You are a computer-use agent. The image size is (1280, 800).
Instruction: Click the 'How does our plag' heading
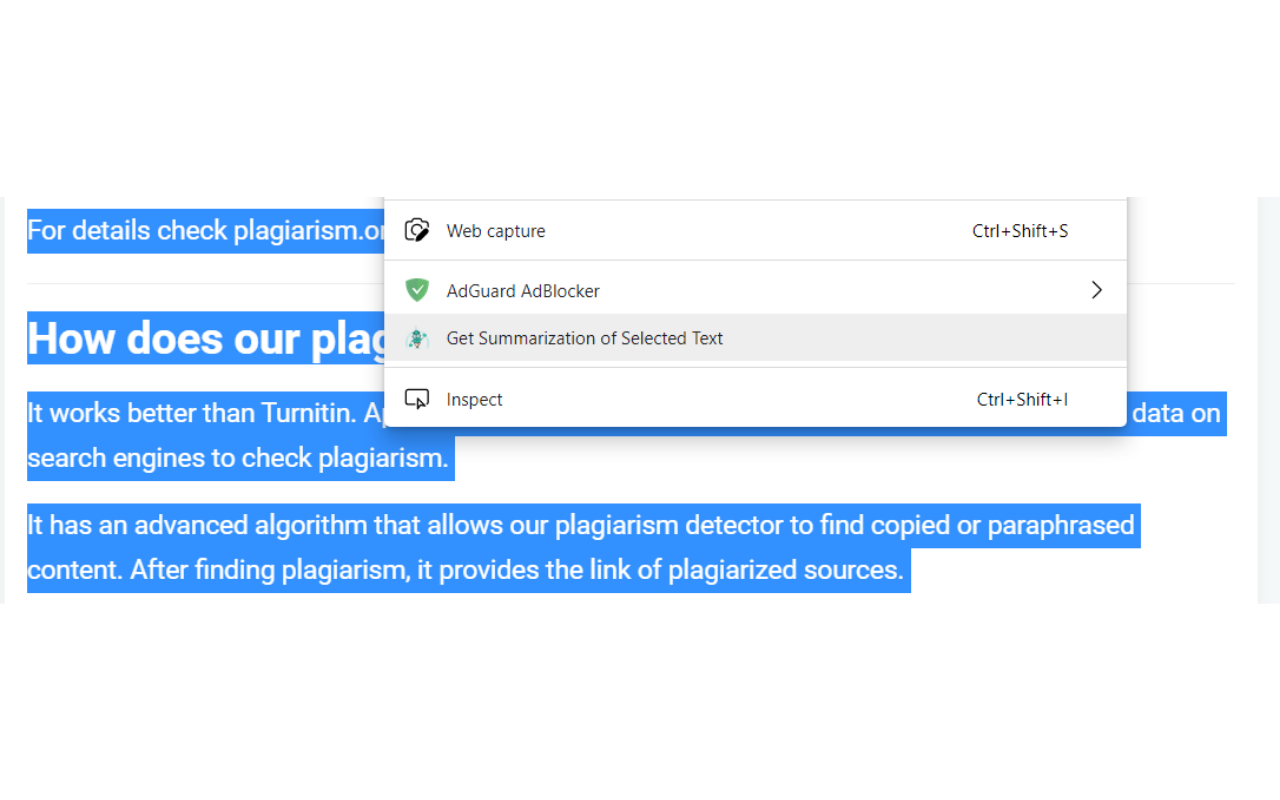206,339
